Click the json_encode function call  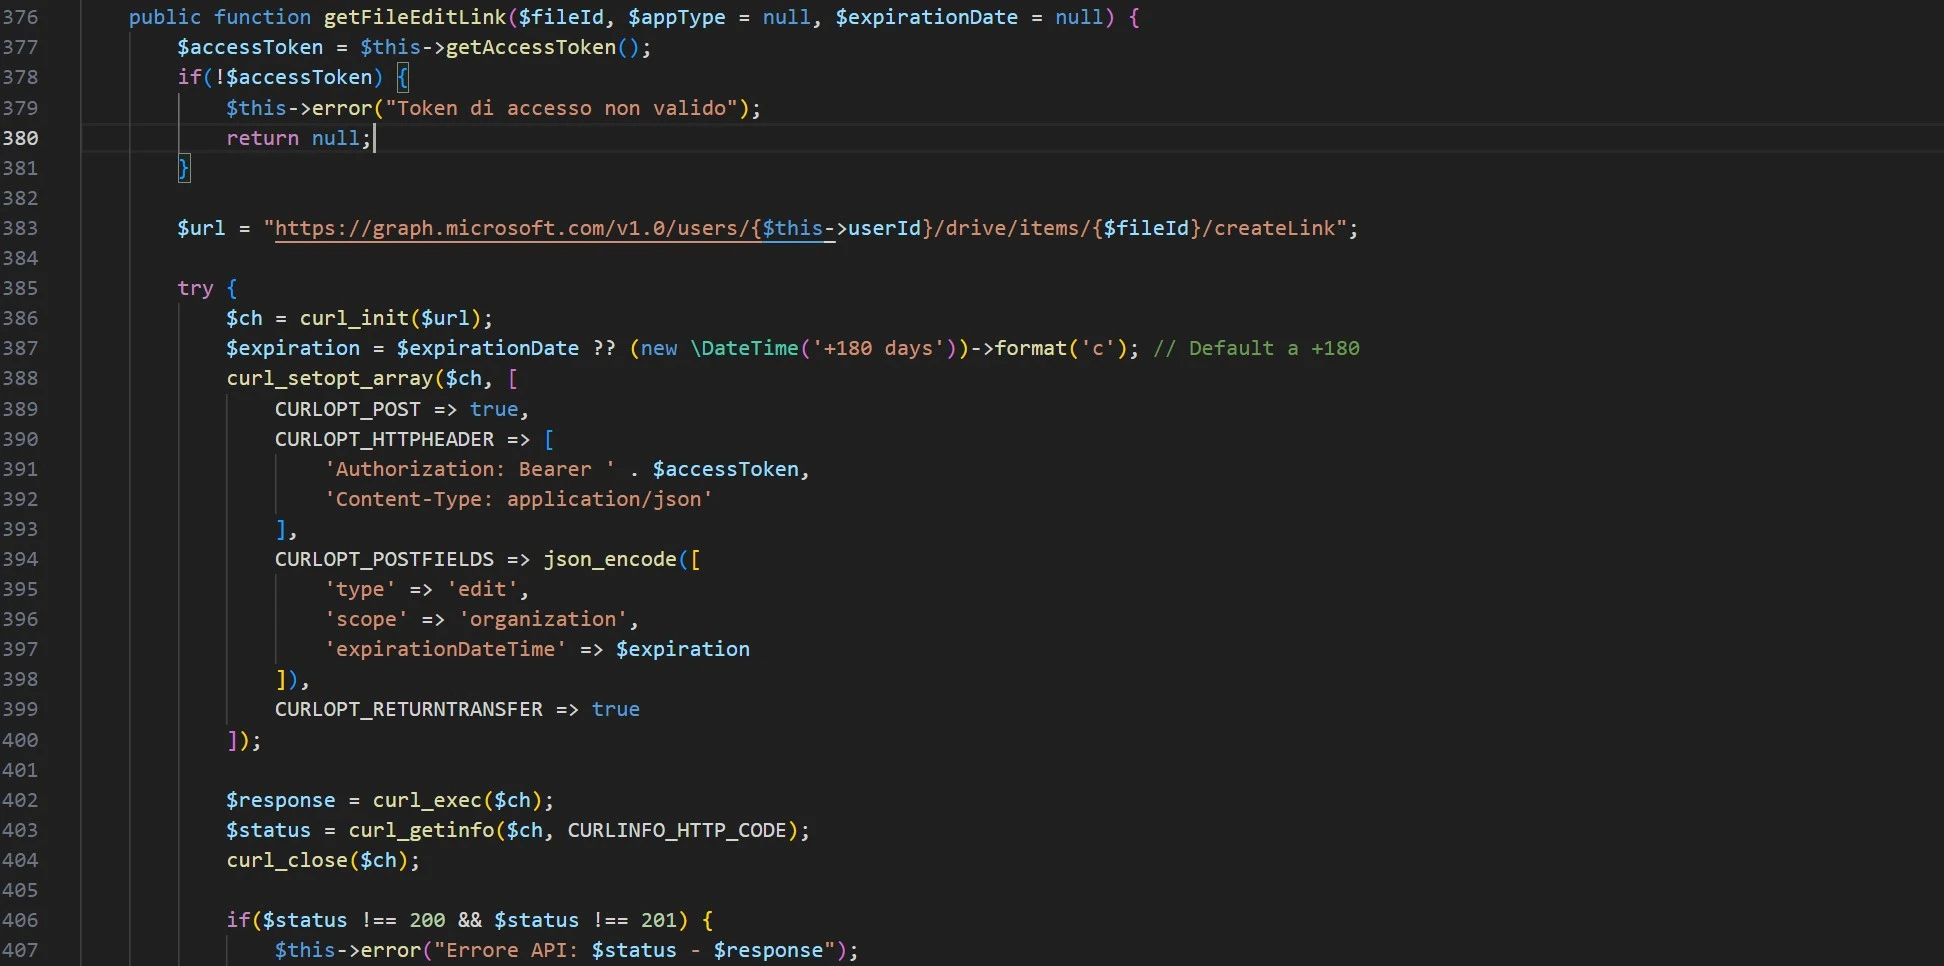[609, 559]
